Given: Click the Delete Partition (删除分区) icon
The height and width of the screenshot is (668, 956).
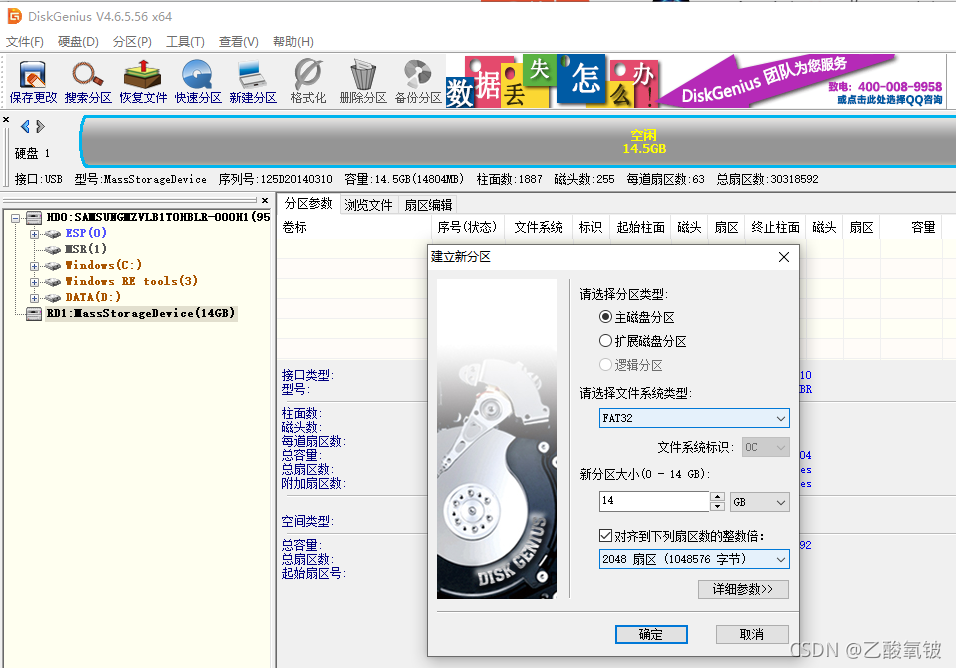Looking at the screenshot, I should 363,81.
